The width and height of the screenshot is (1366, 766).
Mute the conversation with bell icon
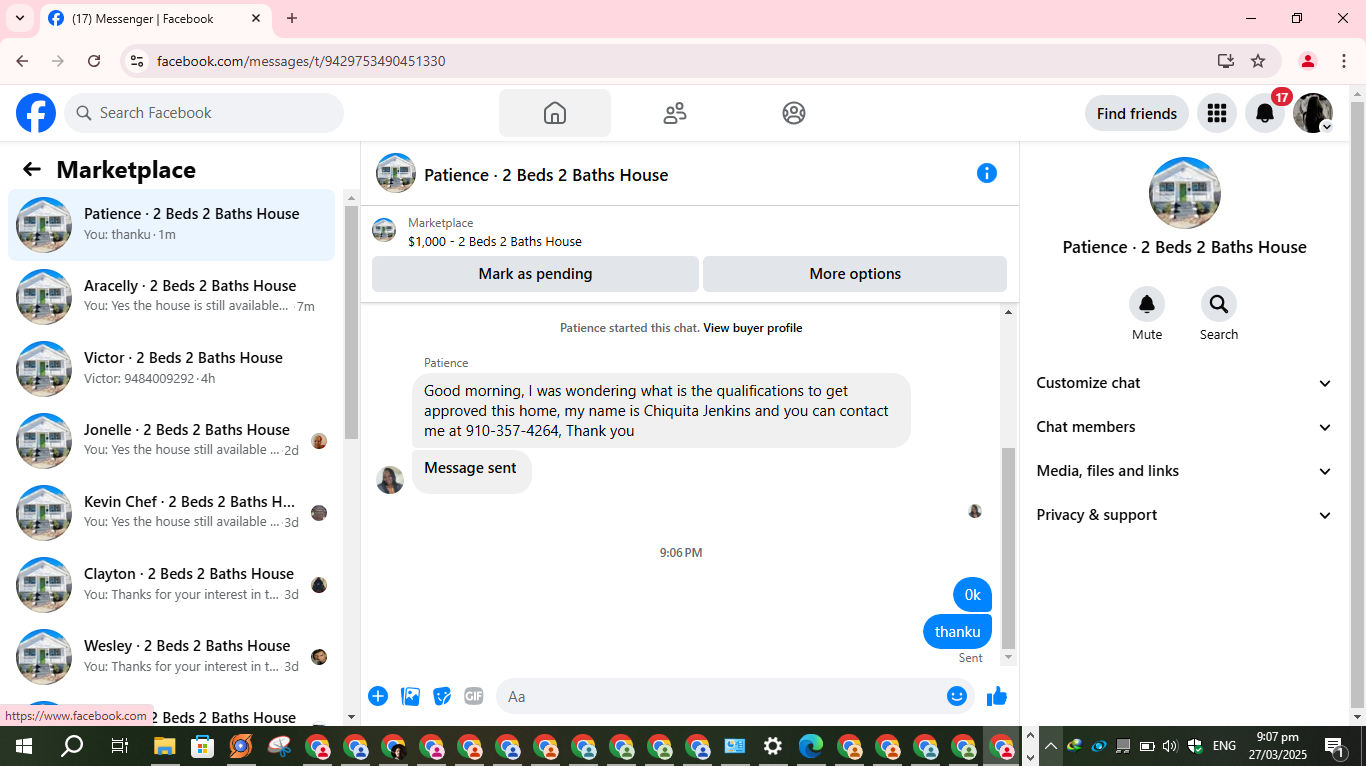click(1147, 304)
